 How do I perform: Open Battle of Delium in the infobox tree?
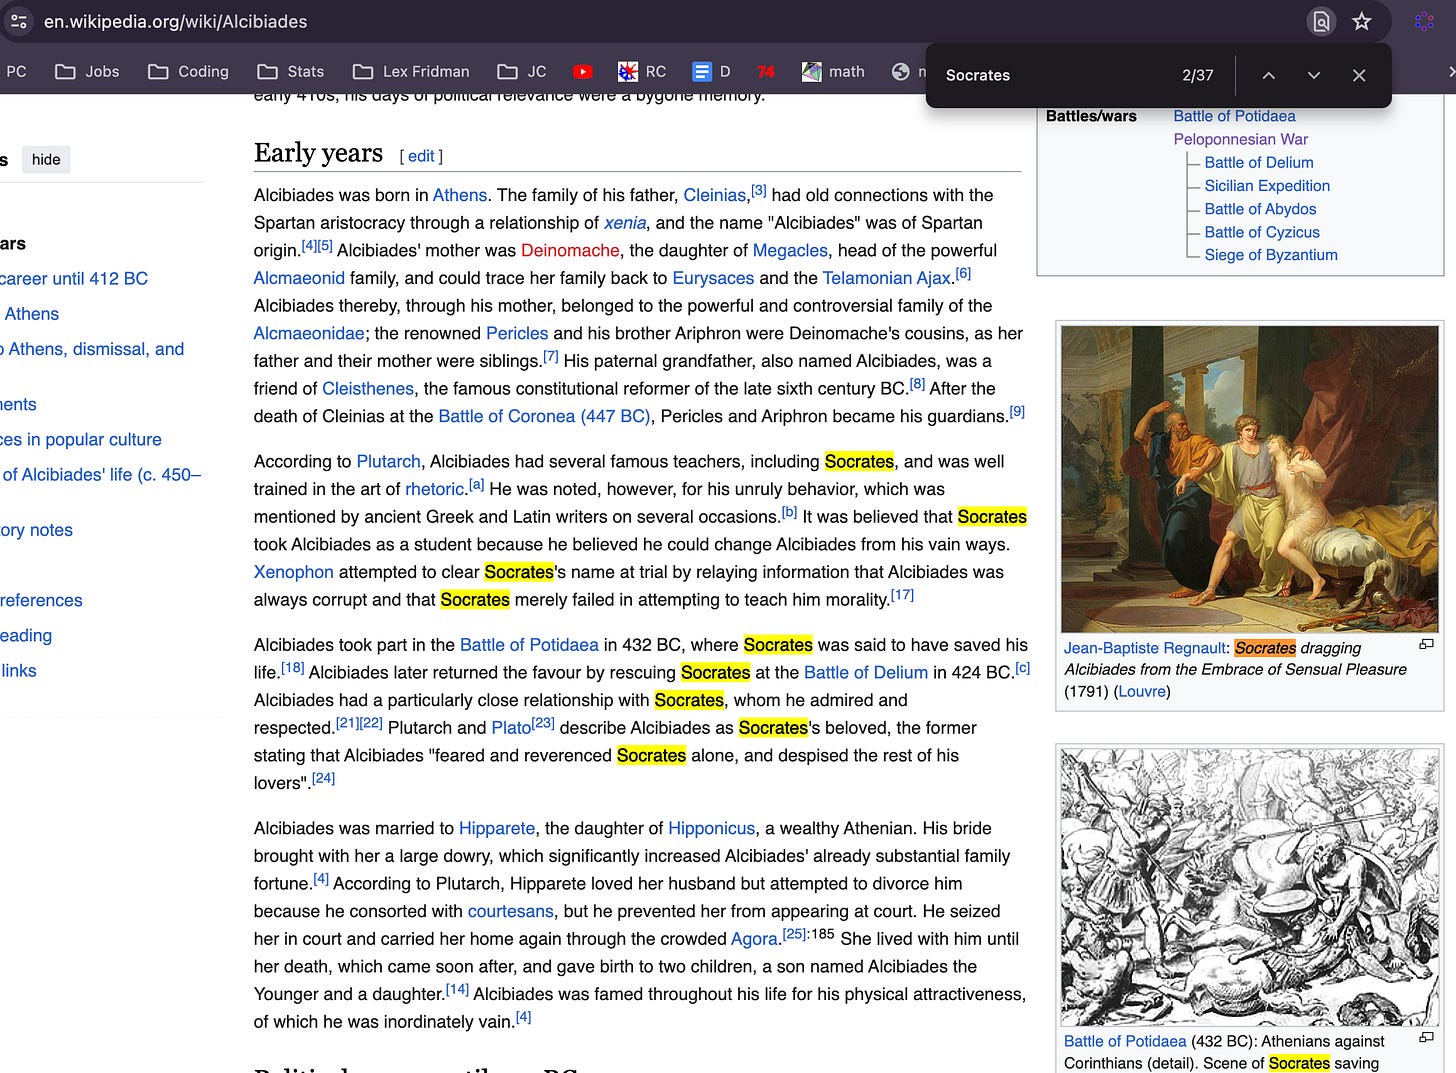tap(1259, 162)
